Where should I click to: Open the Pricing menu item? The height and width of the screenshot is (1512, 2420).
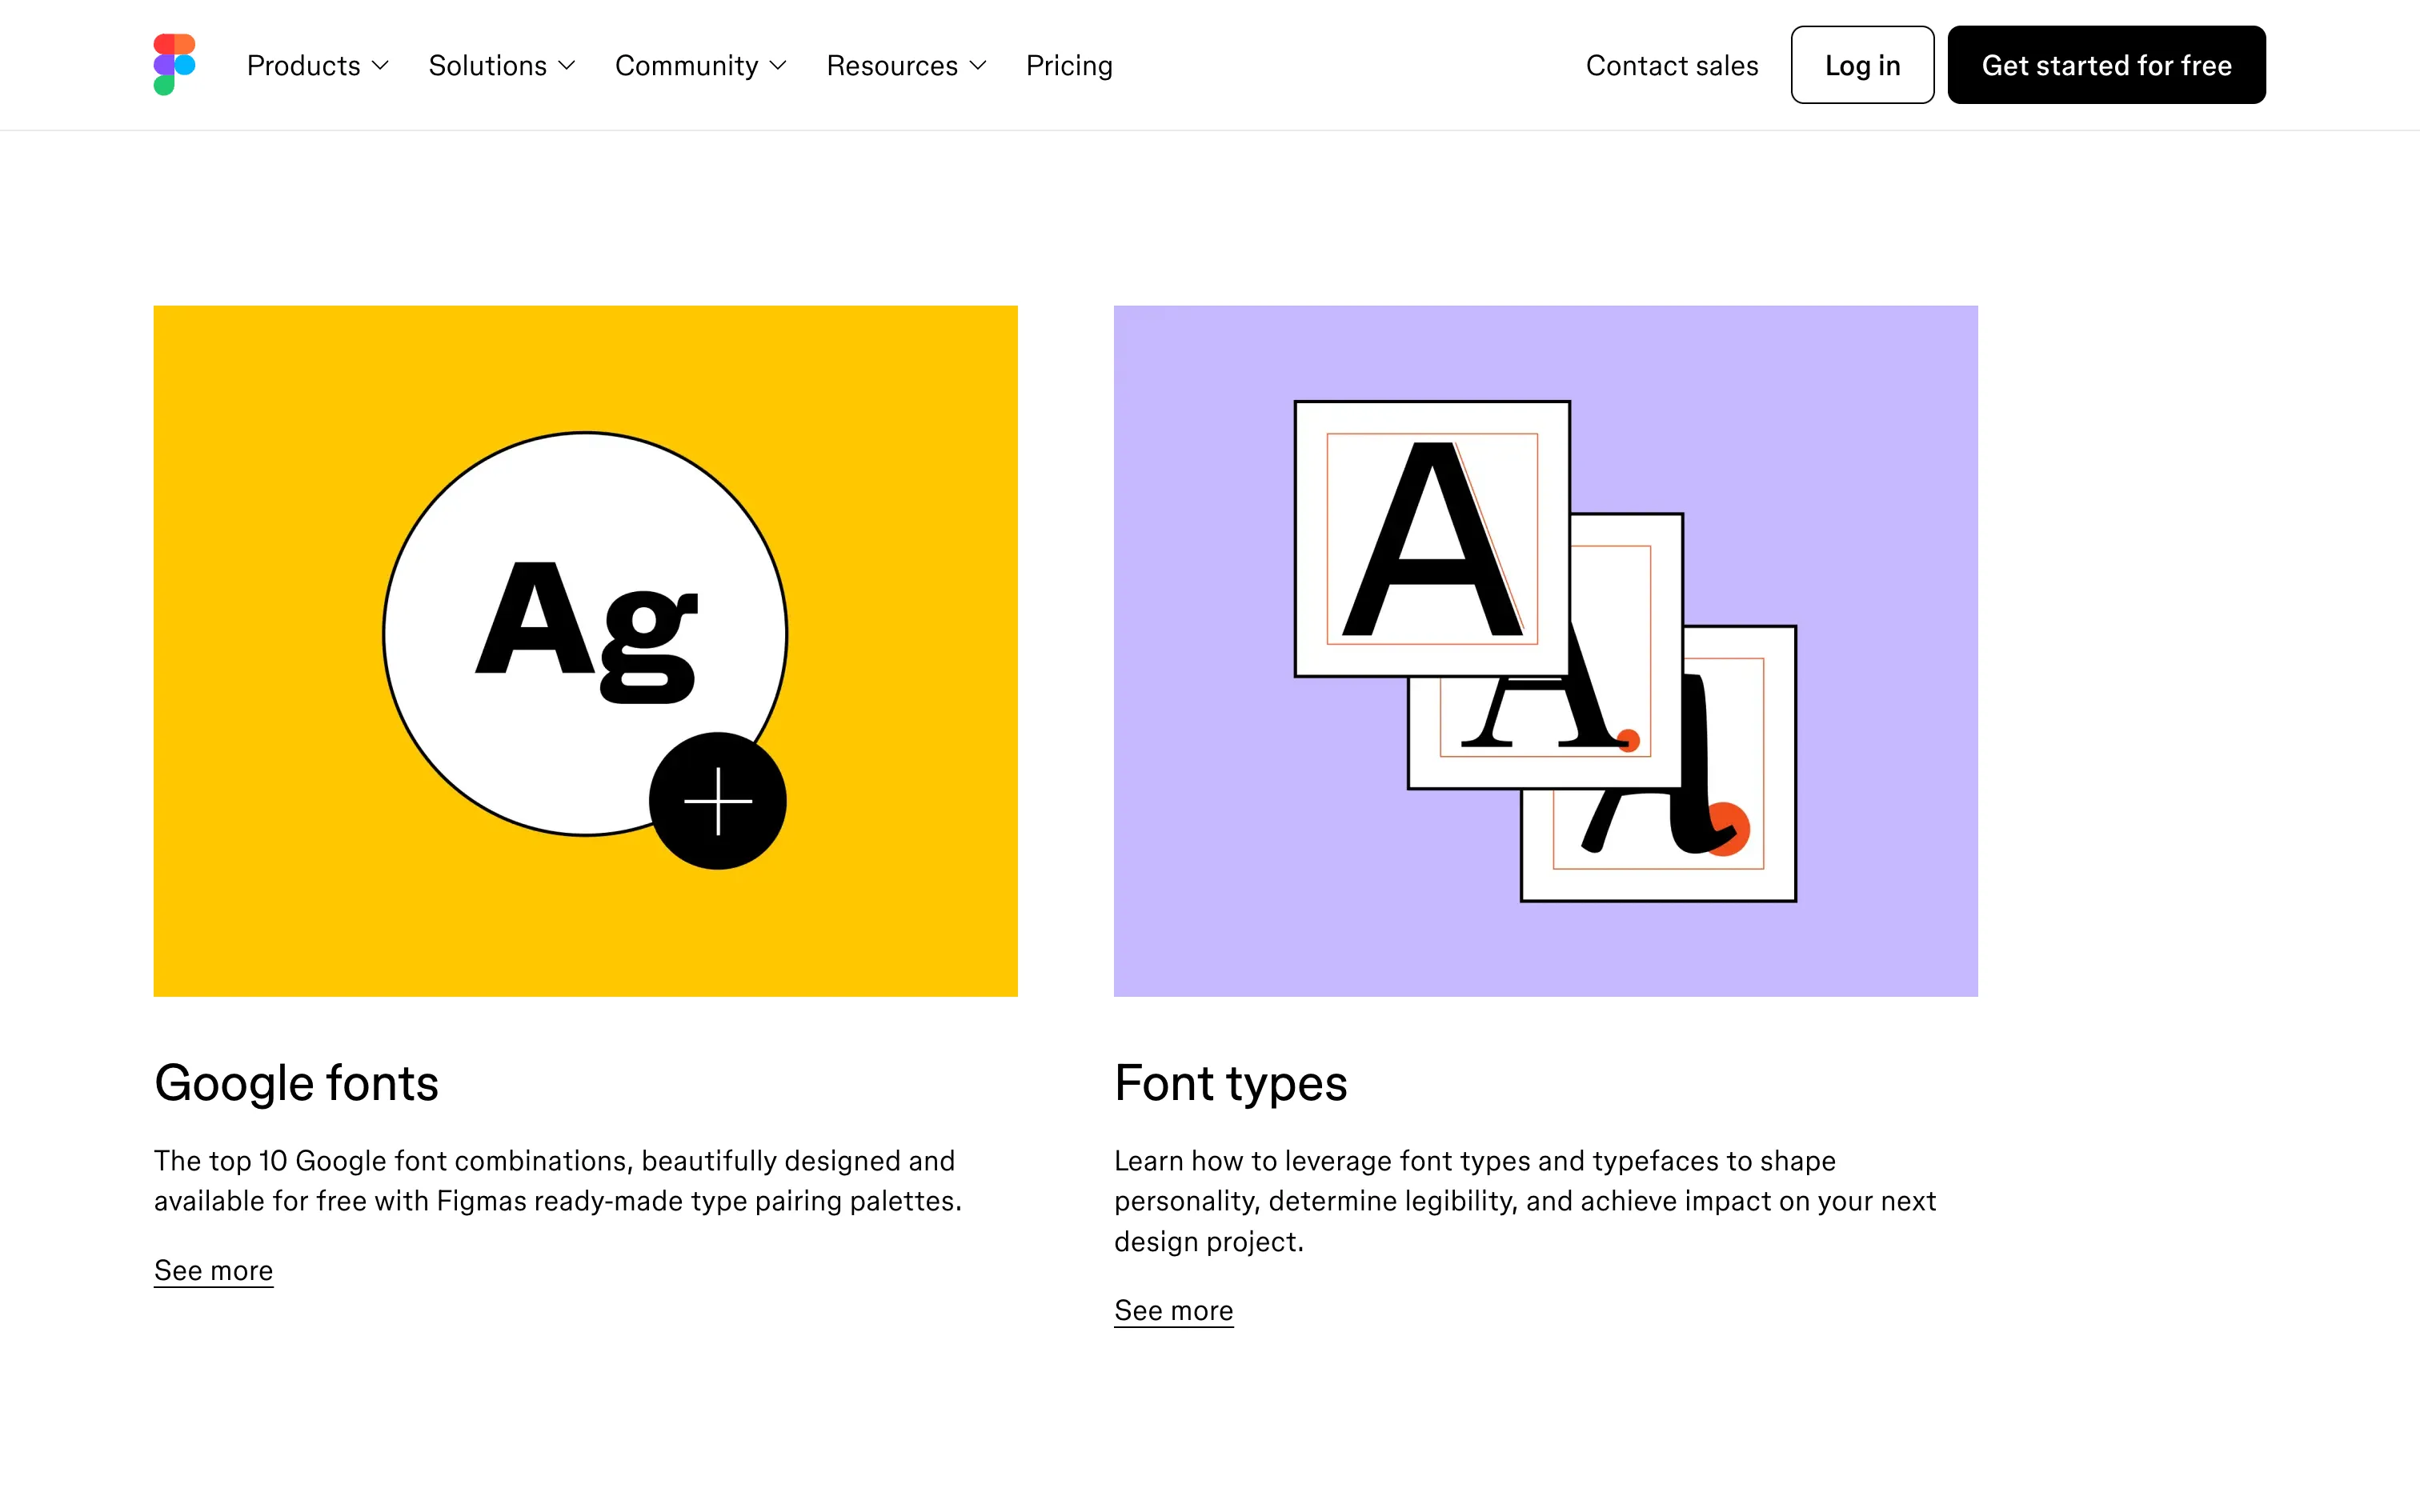point(1068,66)
